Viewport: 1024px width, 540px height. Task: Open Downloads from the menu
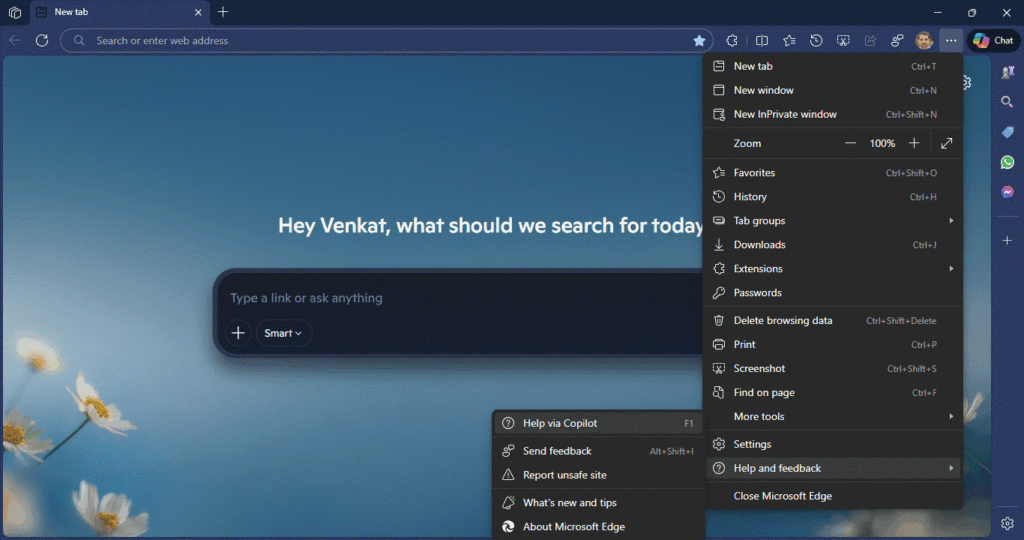pos(833,245)
